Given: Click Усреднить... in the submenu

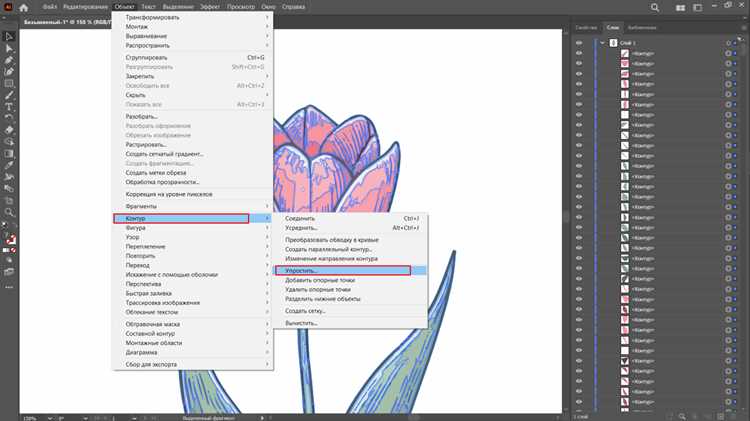Looking at the screenshot, I should [351, 228].
